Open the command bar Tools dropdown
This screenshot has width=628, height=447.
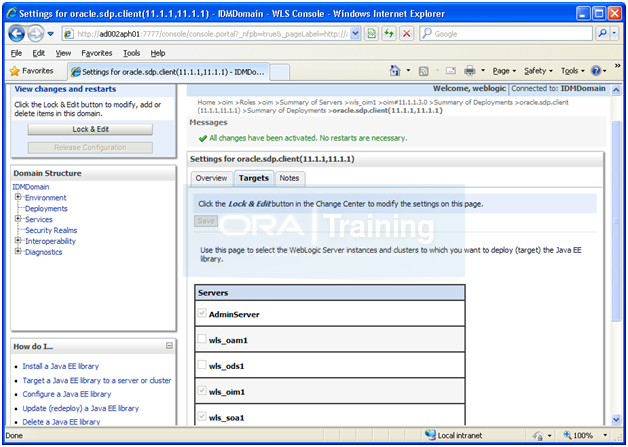(572, 71)
